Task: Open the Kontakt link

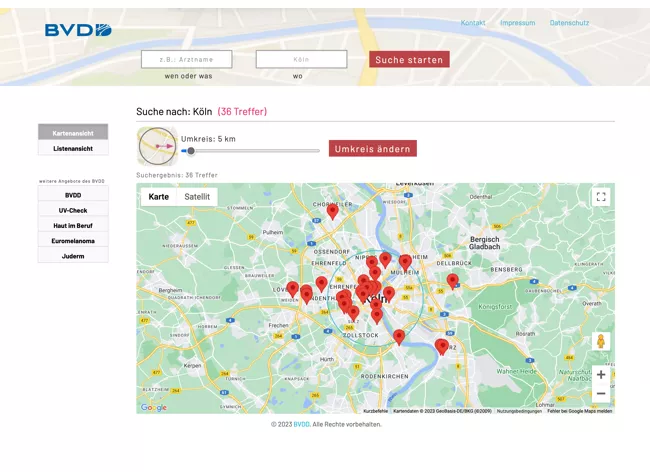Action: 473,23
